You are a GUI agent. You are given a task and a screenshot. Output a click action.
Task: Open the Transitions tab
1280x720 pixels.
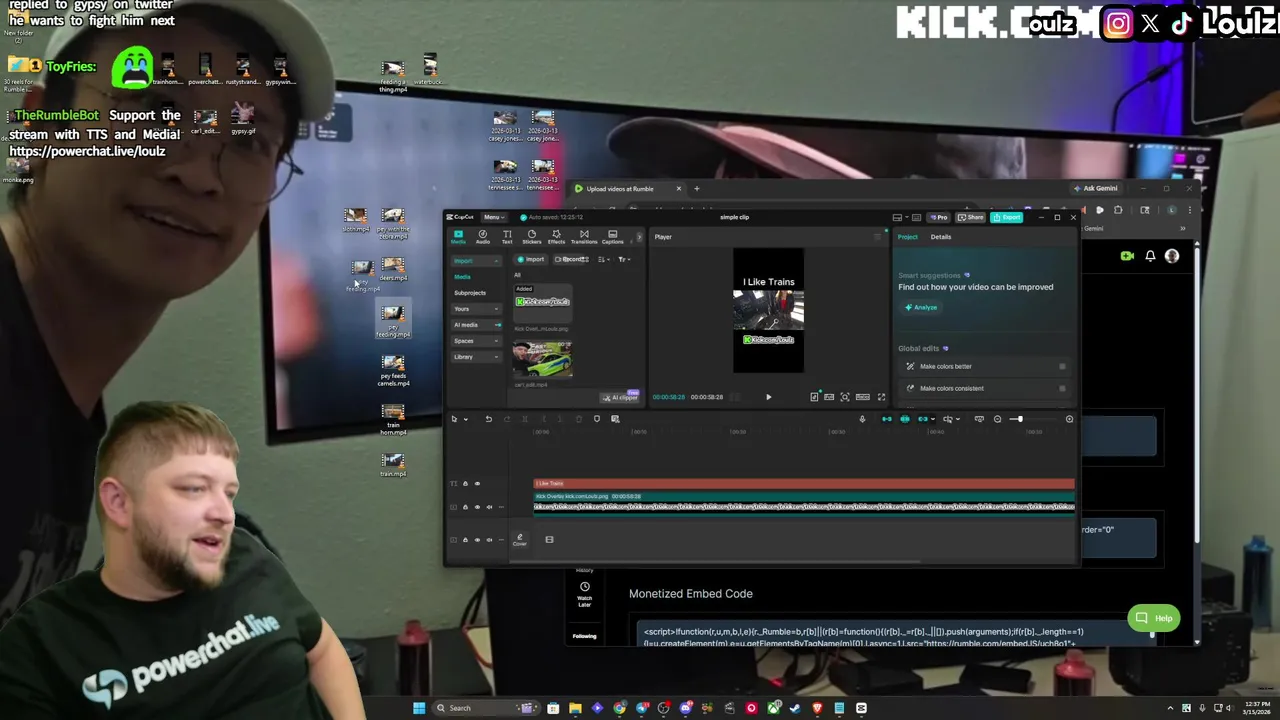(584, 236)
